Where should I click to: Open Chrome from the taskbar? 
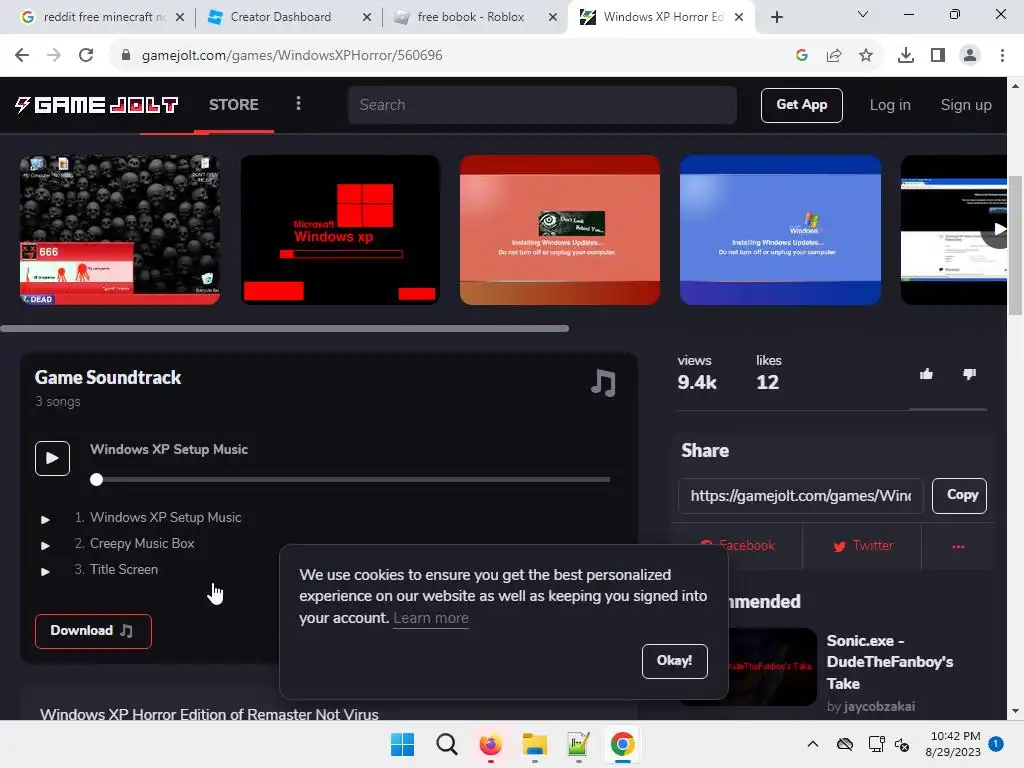coord(622,744)
